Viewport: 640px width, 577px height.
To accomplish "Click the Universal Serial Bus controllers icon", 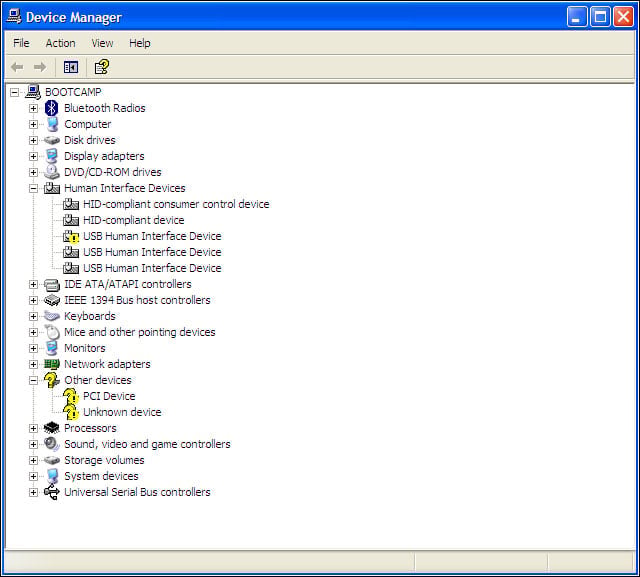I will pyautogui.click(x=52, y=492).
